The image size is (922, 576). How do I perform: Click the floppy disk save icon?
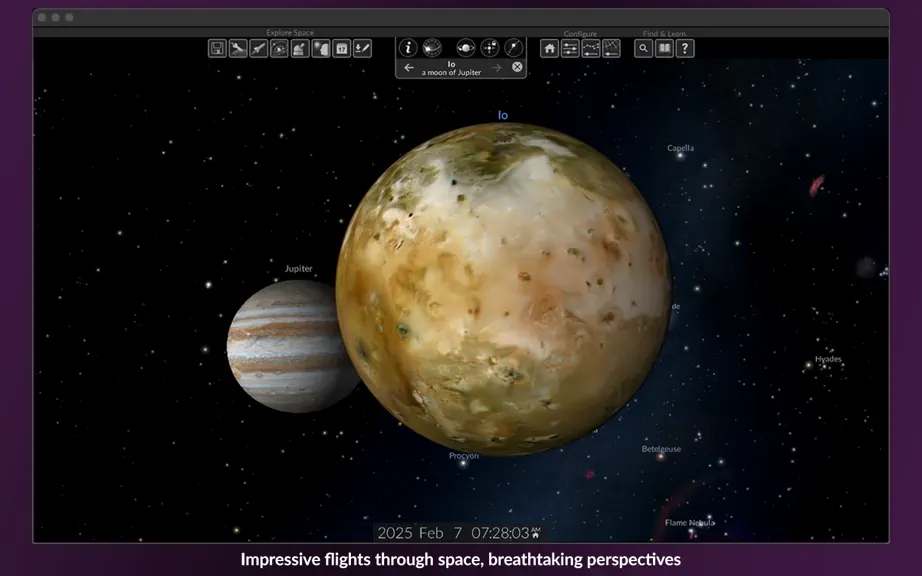pyautogui.click(x=217, y=48)
